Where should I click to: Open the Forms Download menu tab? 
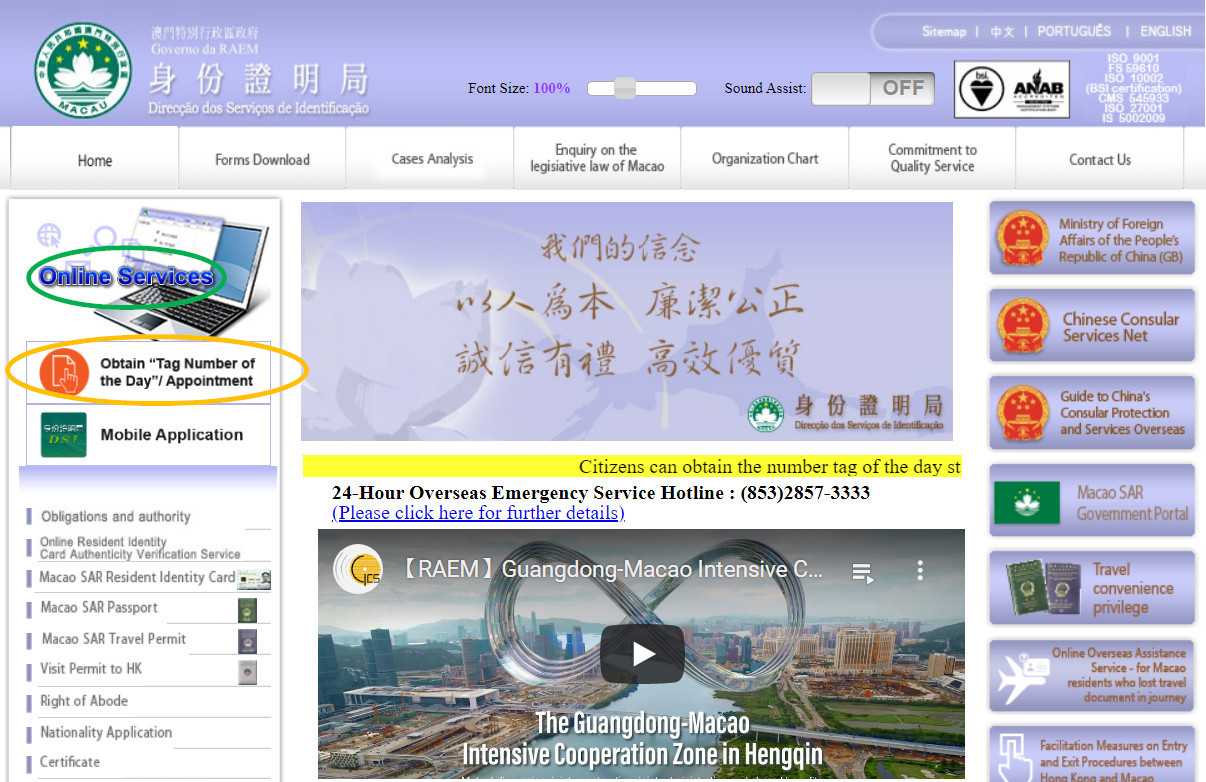(262, 160)
